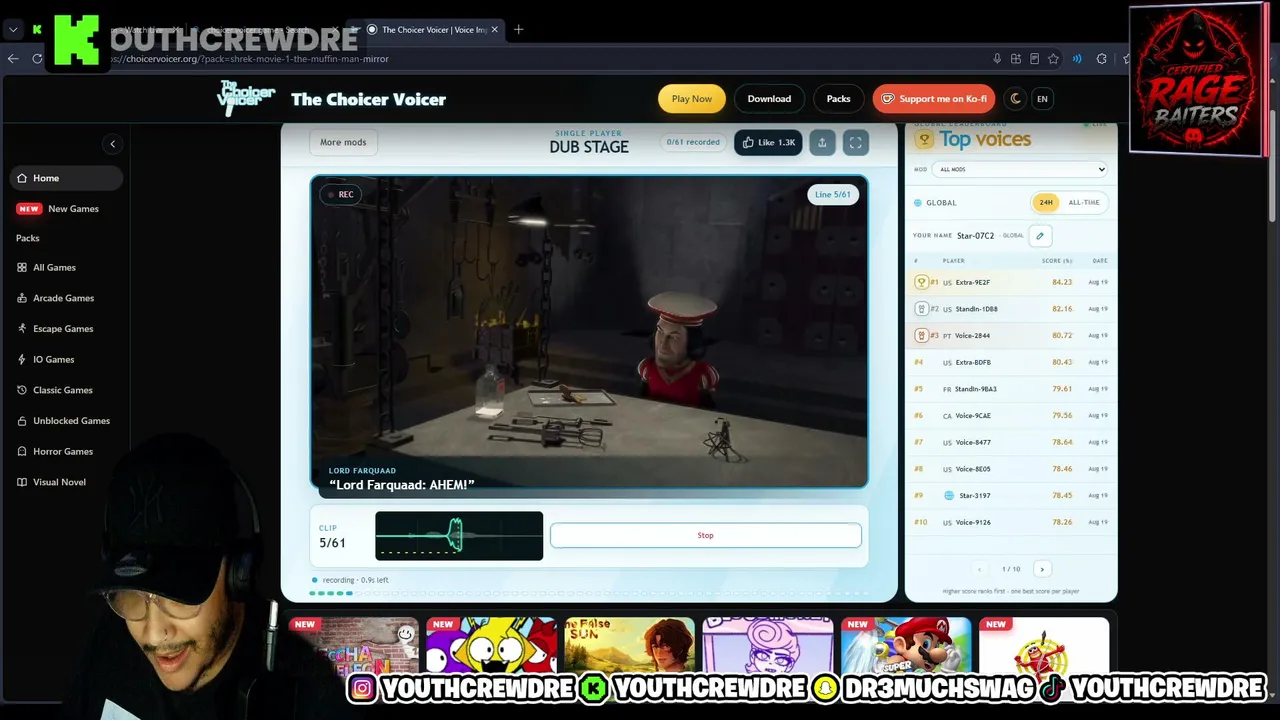Click Horror Games text in sidebar

point(63,451)
